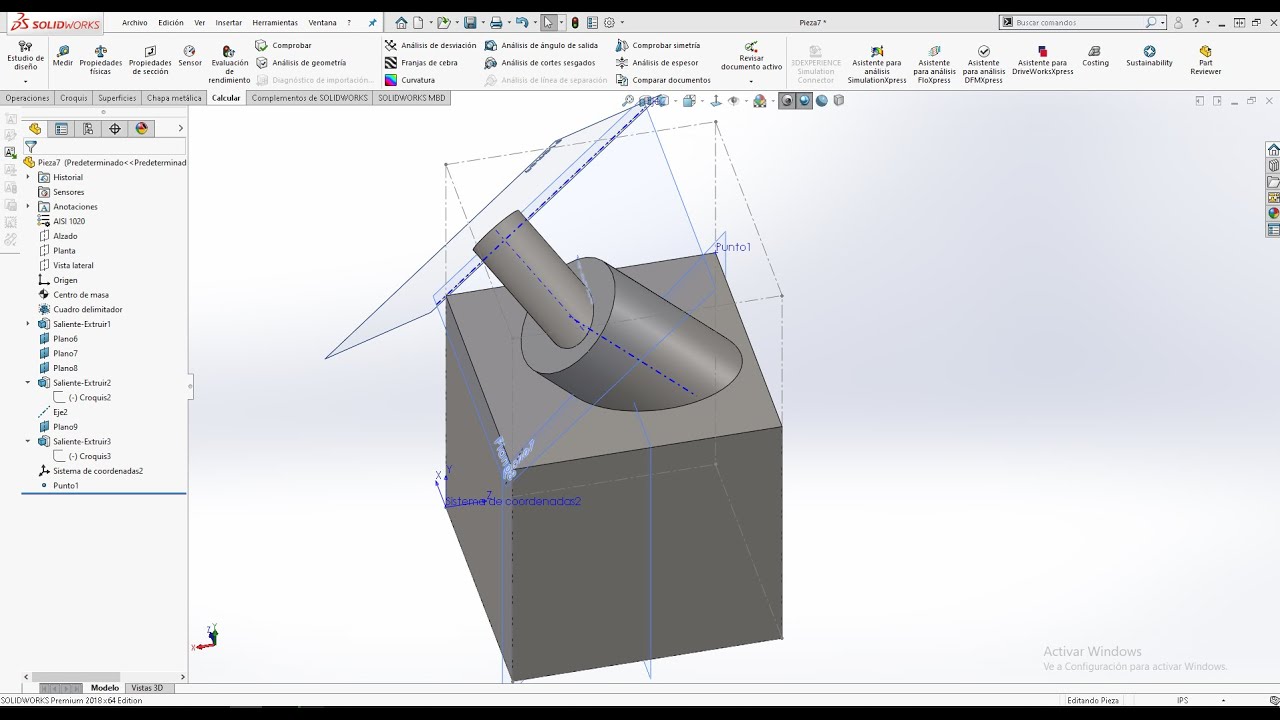The width and height of the screenshot is (1280, 720).
Task: Click the Undo icon
Action: click(521, 22)
